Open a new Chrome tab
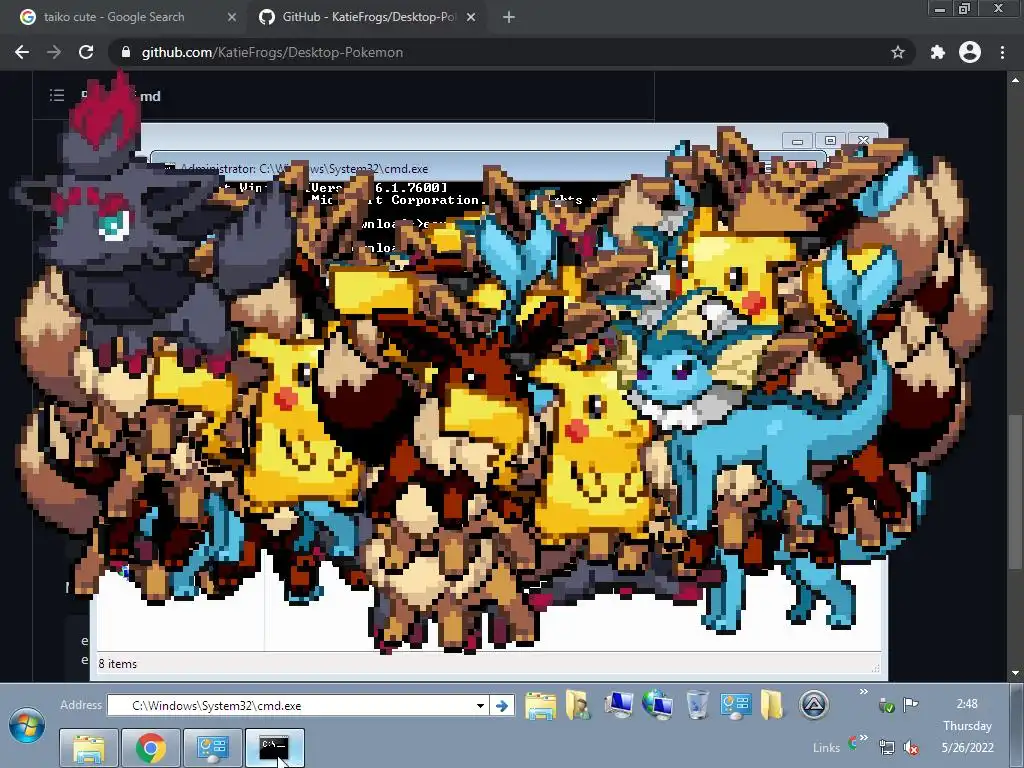Image resolution: width=1024 pixels, height=768 pixels. (509, 18)
